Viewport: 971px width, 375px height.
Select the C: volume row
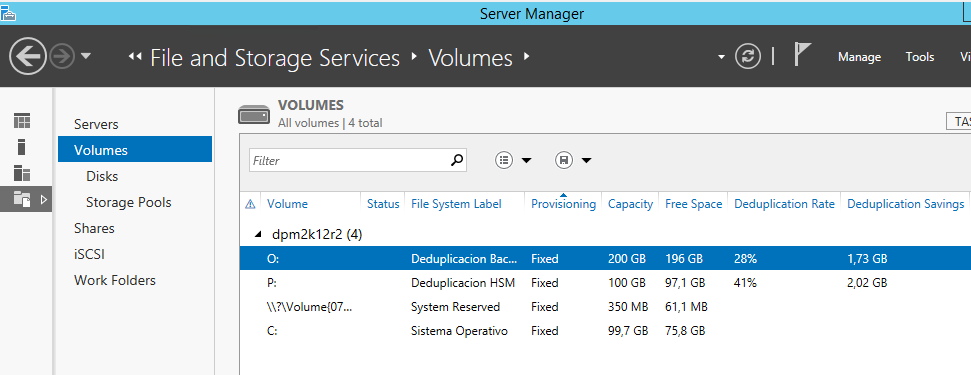tap(605, 331)
